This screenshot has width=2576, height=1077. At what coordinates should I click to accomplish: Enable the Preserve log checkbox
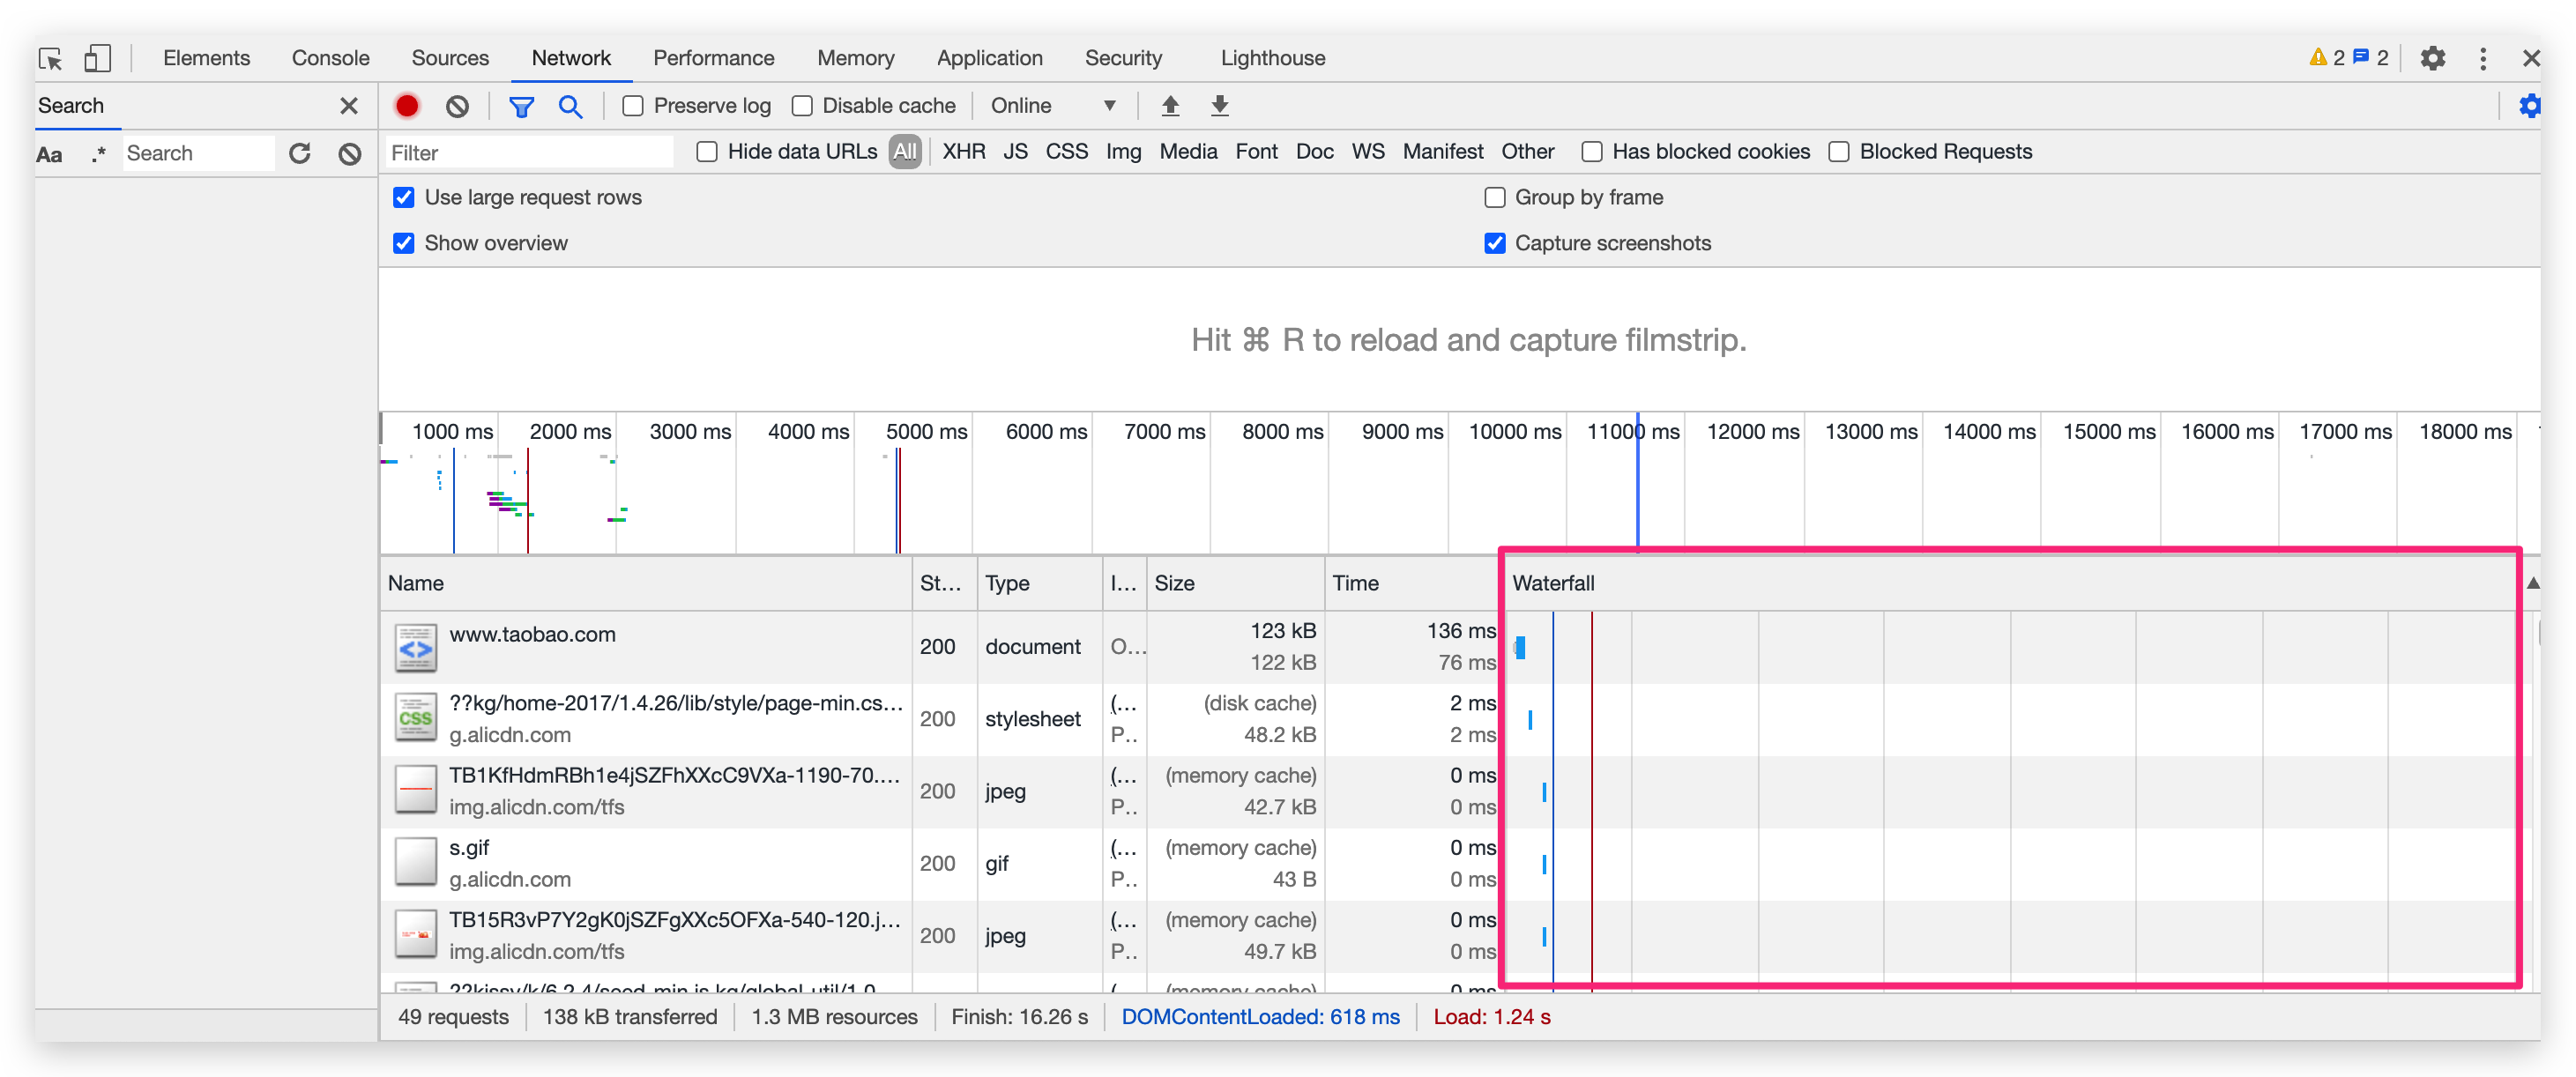click(x=633, y=106)
